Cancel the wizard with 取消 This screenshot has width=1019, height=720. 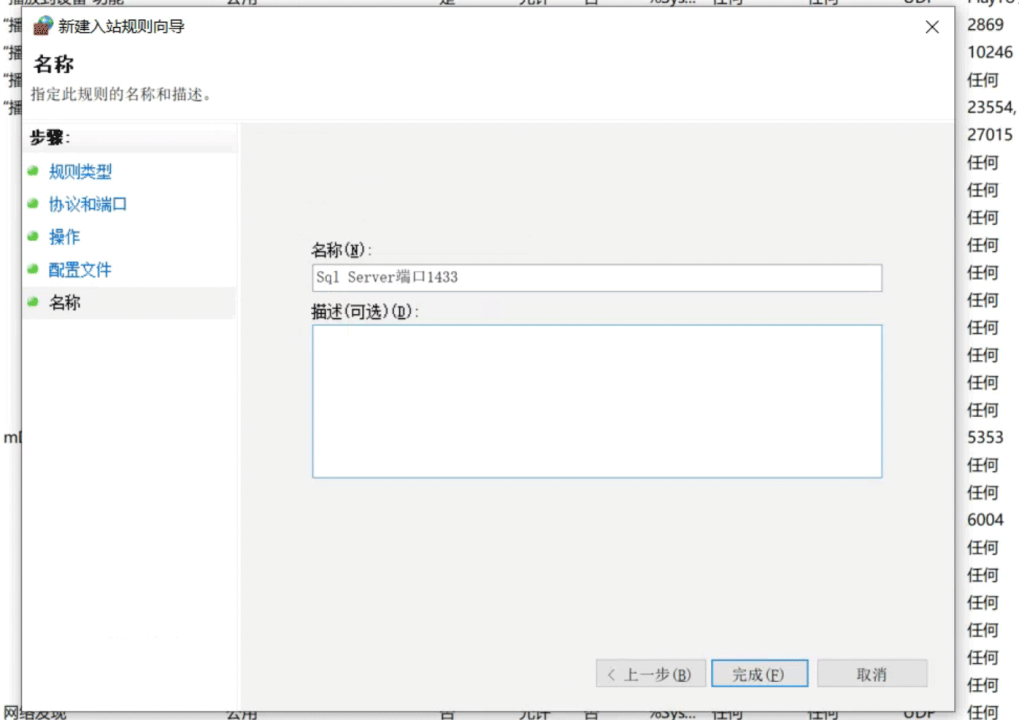point(872,674)
